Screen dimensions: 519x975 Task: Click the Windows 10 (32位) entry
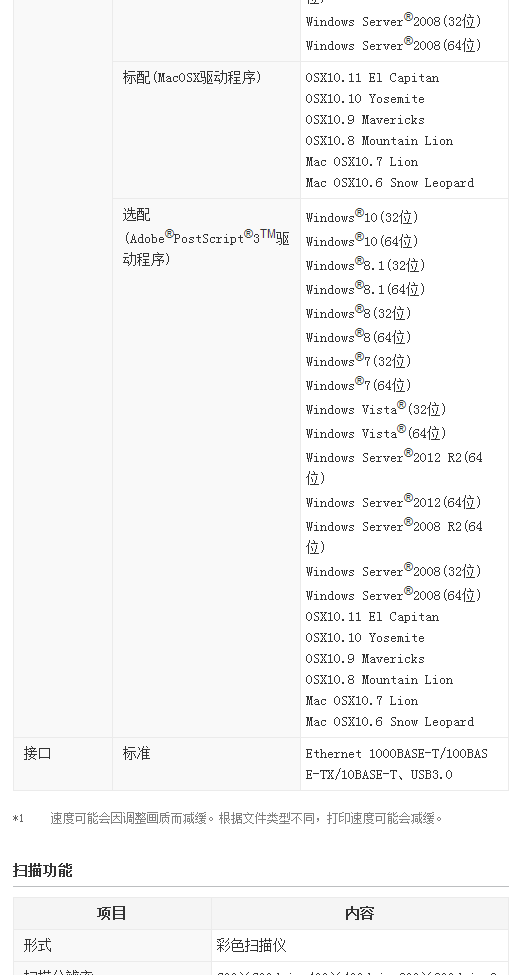[362, 216]
